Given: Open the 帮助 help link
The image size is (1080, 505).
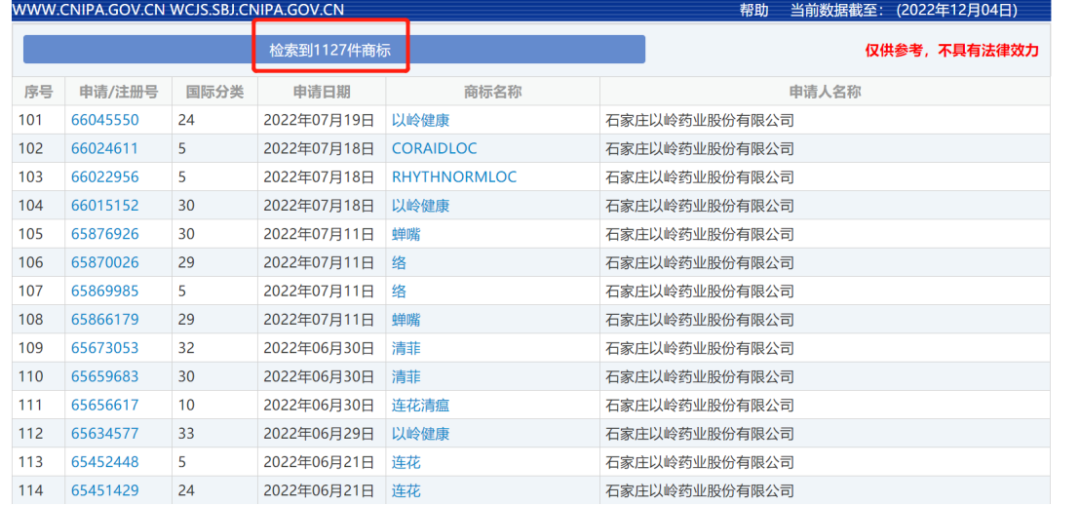Looking at the screenshot, I should point(754,10).
